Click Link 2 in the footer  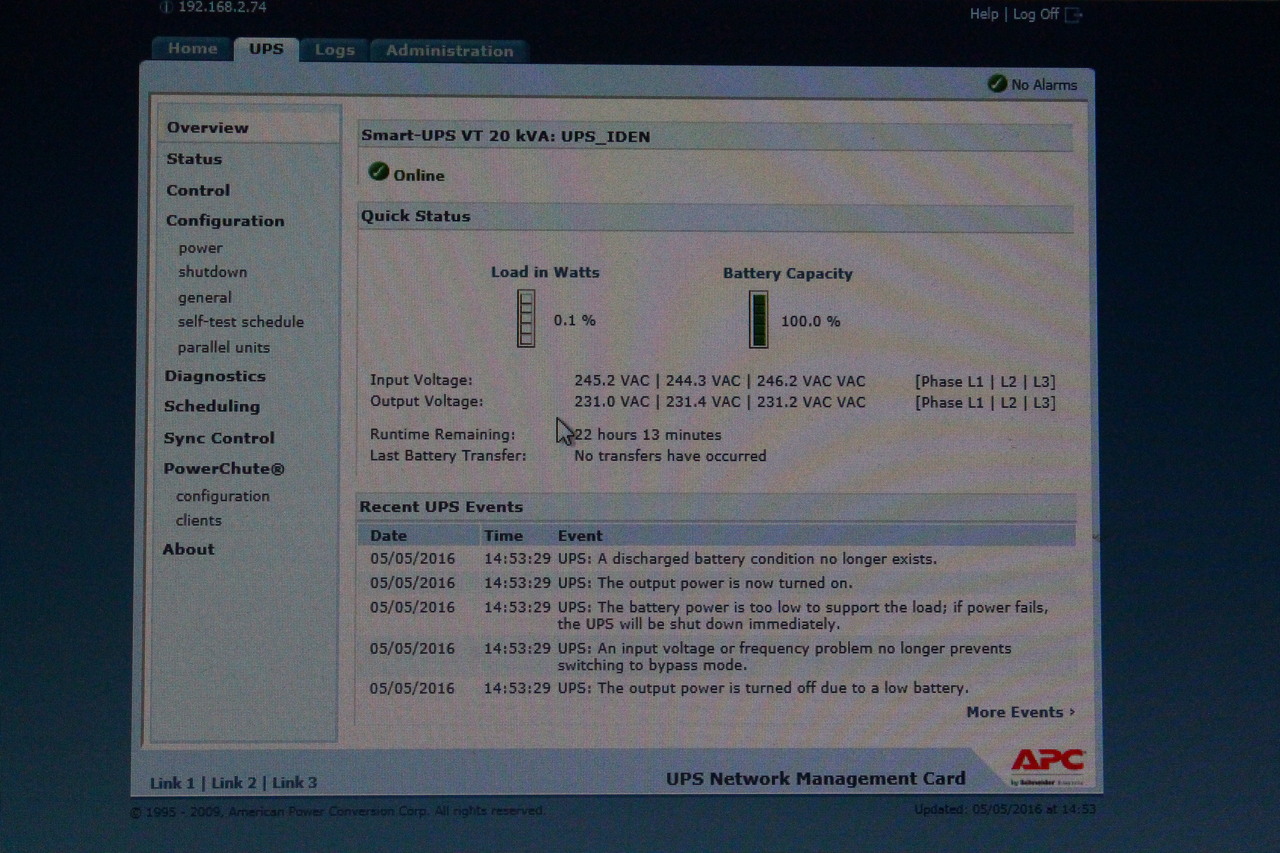[234, 783]
